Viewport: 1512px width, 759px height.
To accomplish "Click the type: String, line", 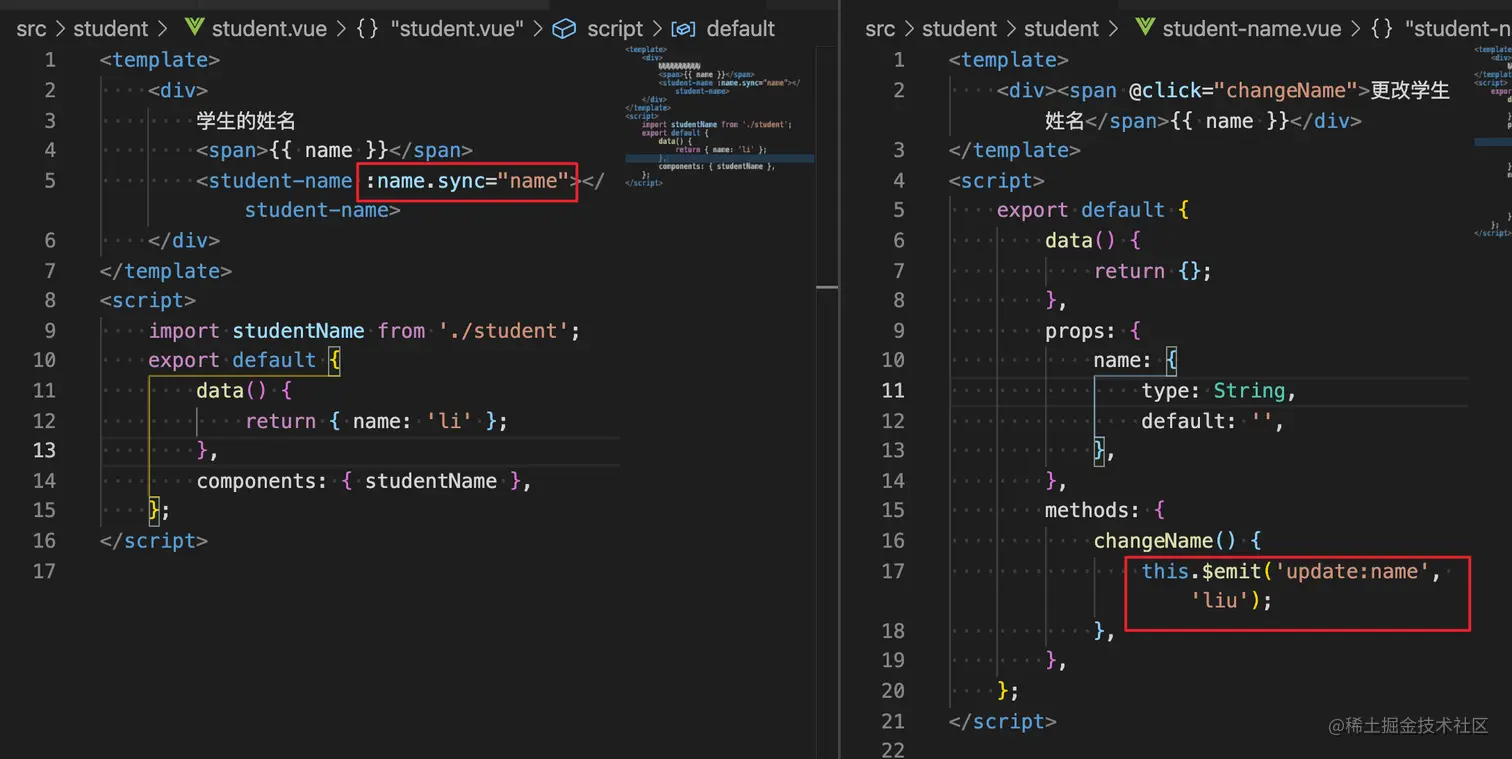I will click(x=1219, y=391).
